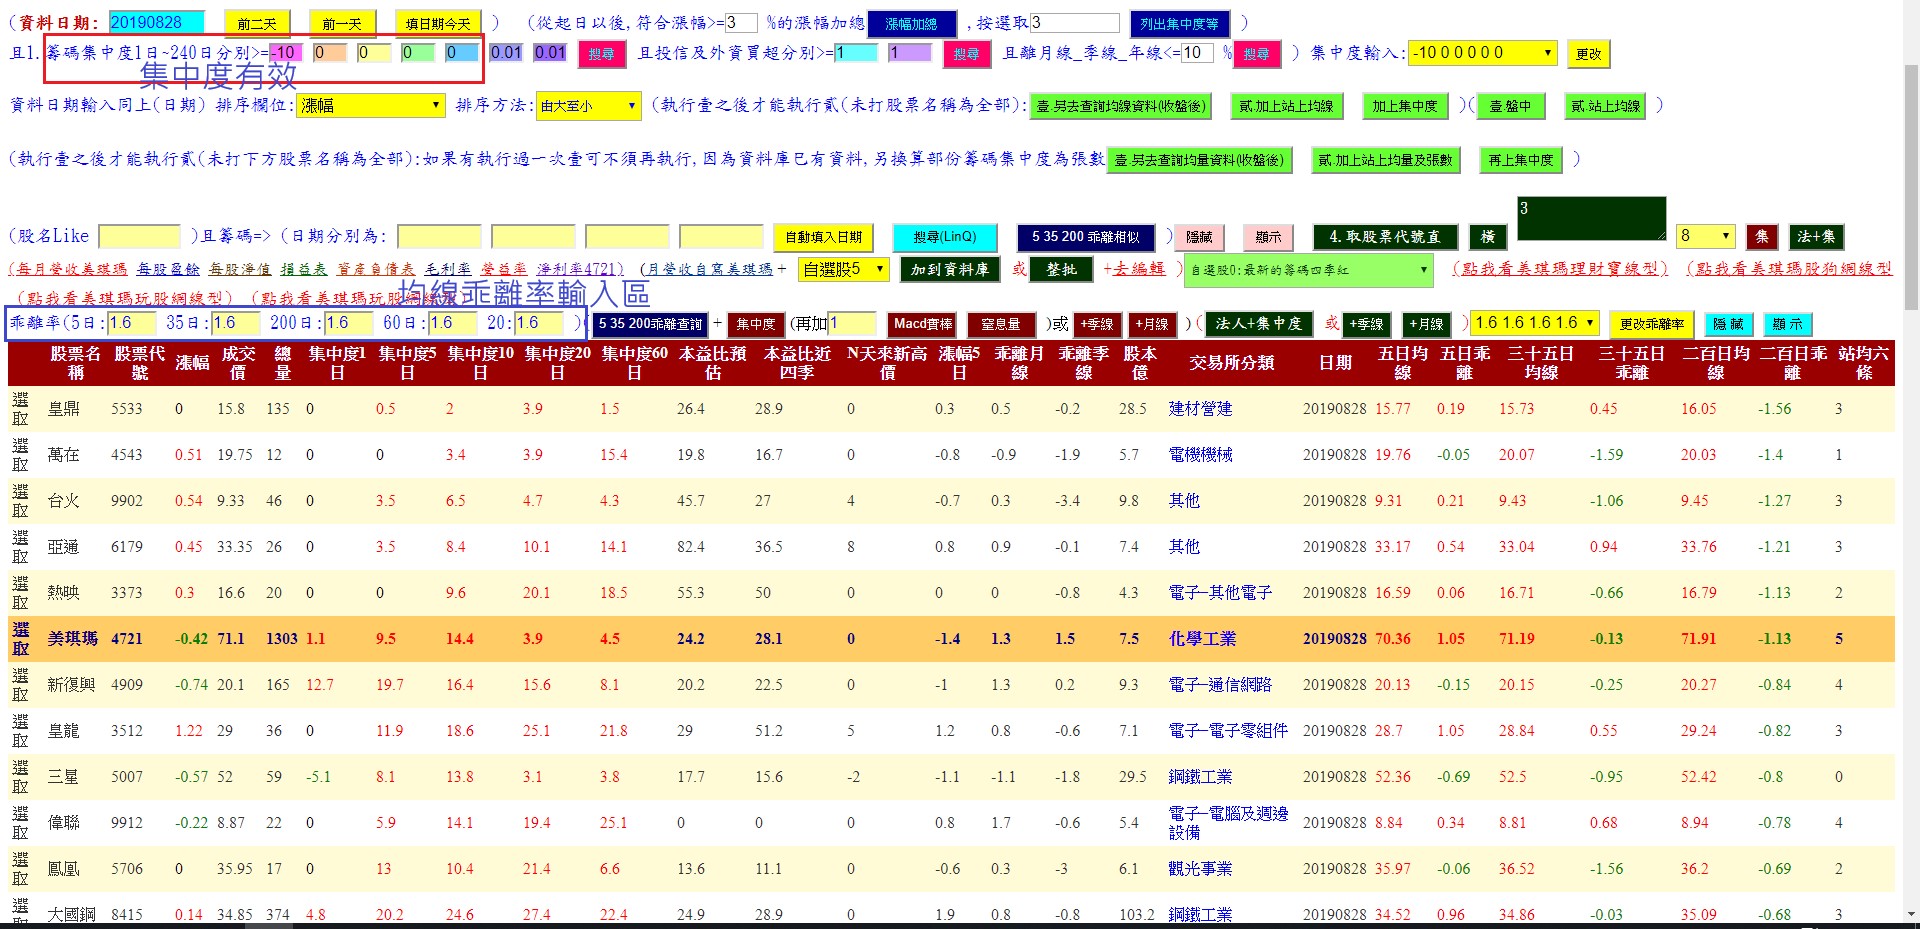Click the 股名Like input field
The width and height of the screenshot is (1920, 929).
[x=139, y=237]
